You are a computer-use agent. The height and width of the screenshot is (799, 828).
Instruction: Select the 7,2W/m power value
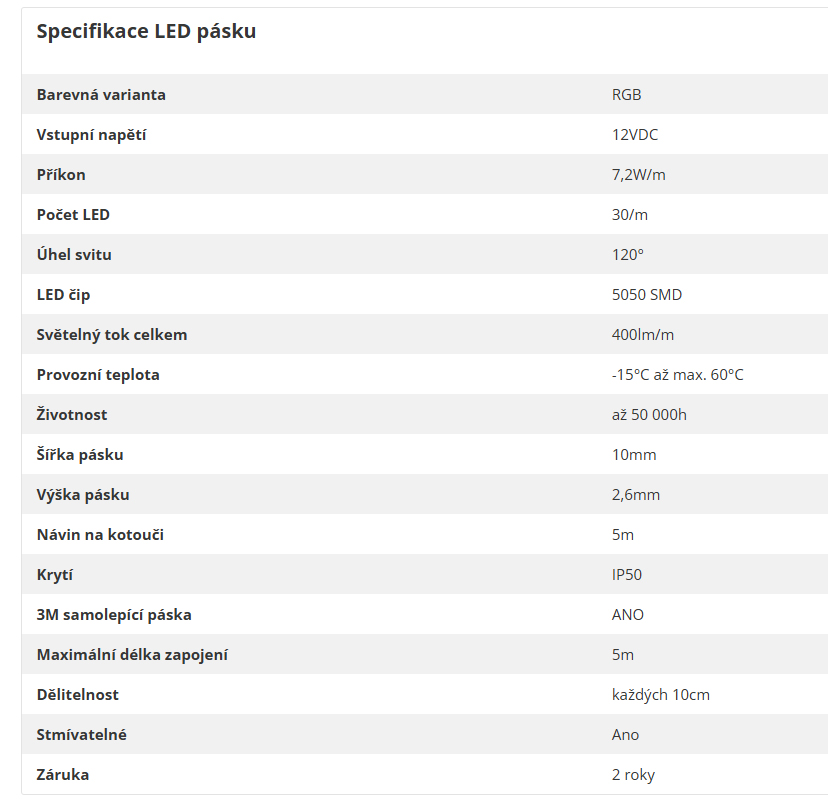pos(638,175)
